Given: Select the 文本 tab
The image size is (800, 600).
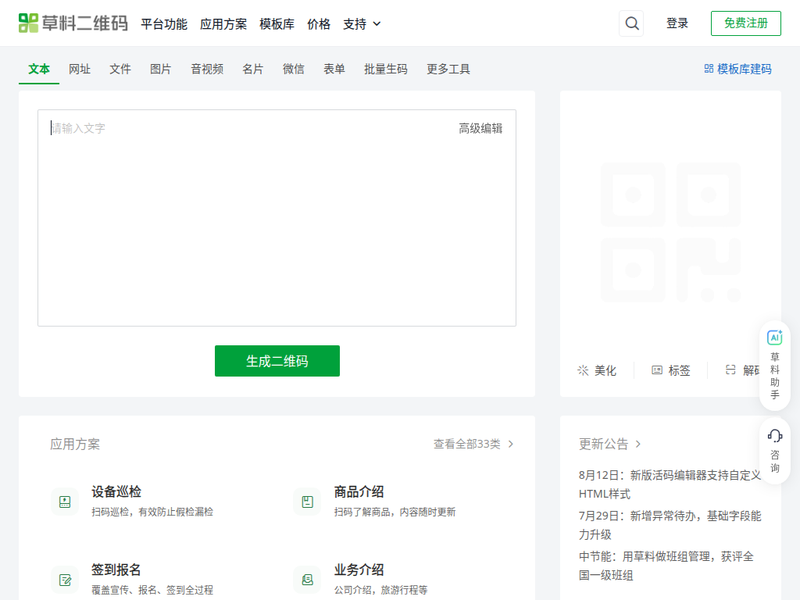Looking at the screenshot, I should click(39, 69).
